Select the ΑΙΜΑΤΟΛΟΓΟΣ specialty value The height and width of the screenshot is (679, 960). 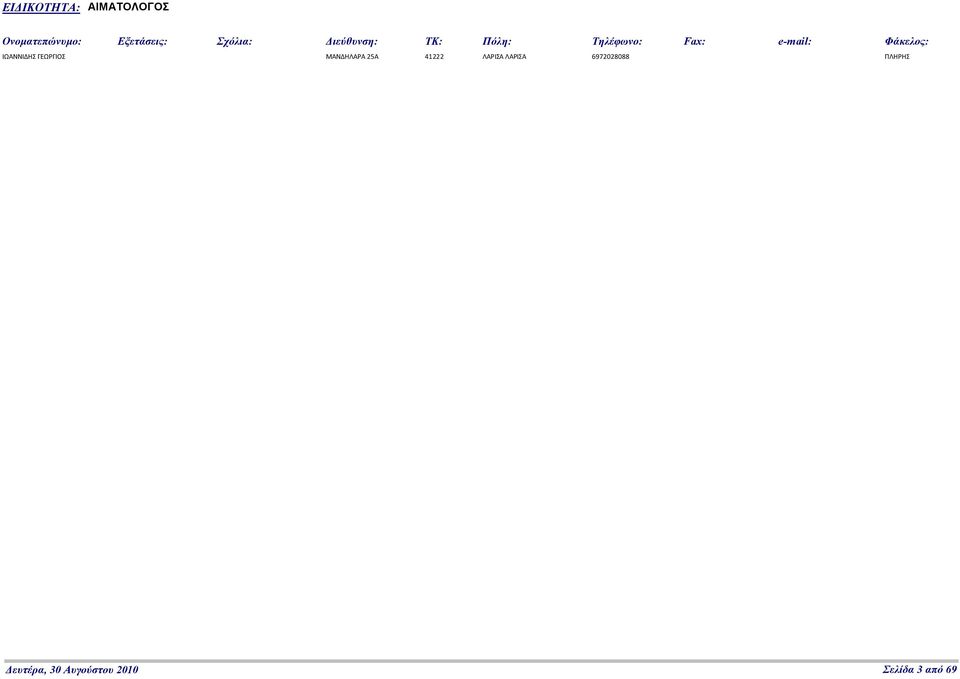click(128, 7)
